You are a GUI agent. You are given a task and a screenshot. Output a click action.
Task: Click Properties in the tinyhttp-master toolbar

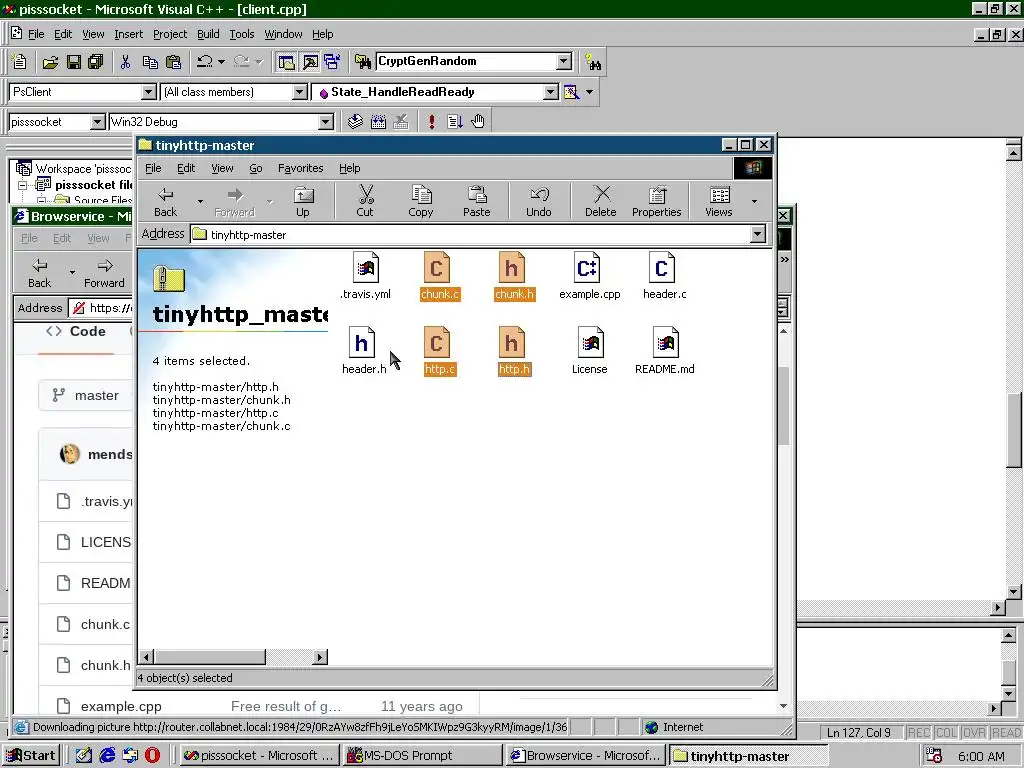(x=656, y=202)
